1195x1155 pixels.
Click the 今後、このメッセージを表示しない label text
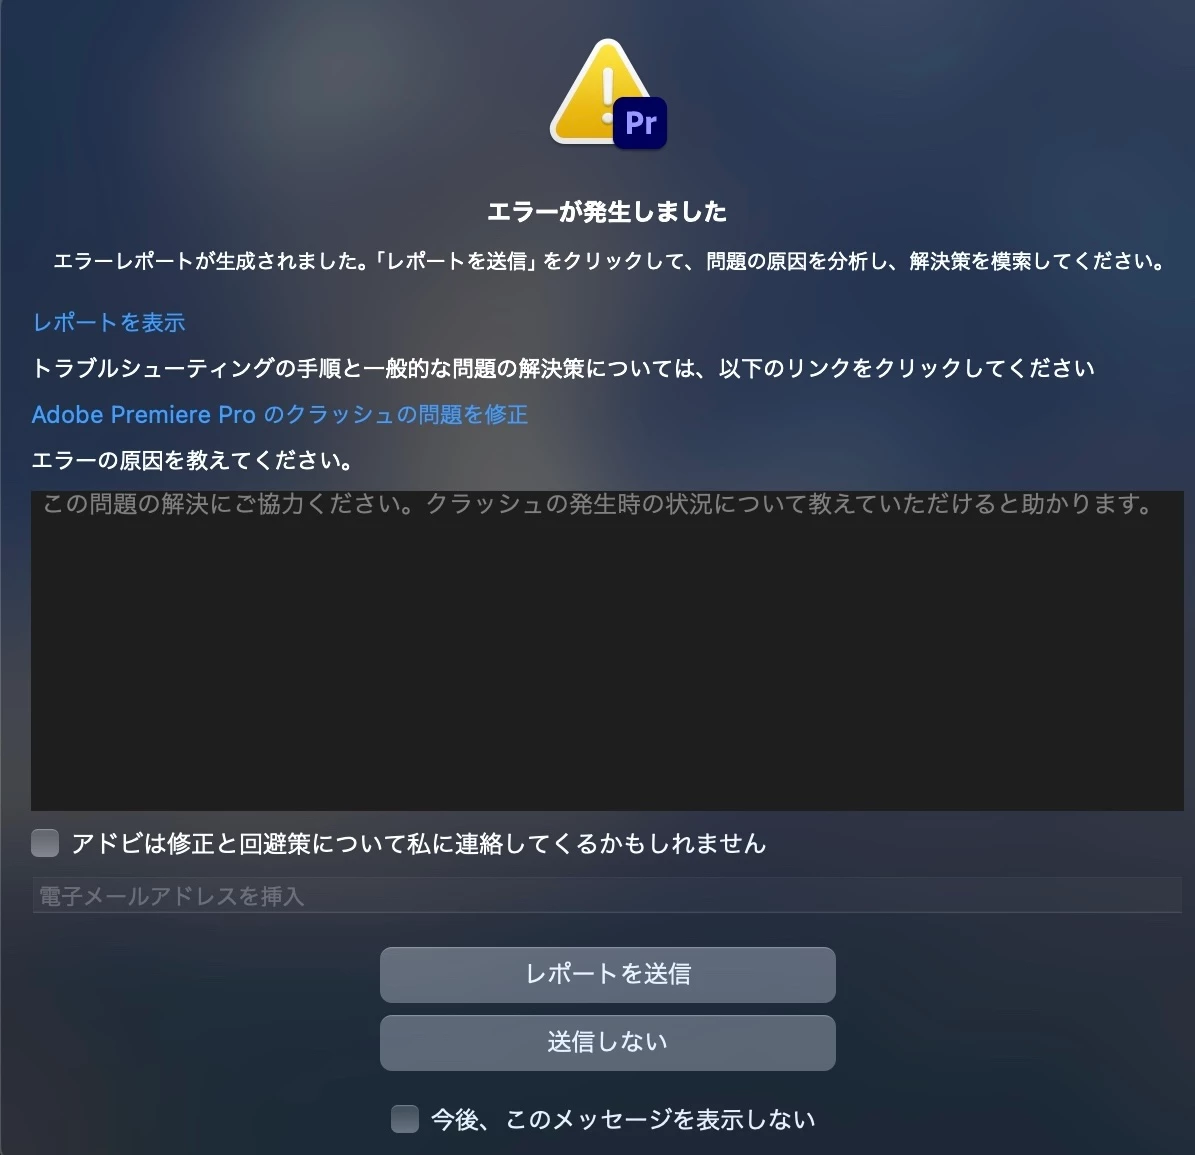(x=623, y=1119)
